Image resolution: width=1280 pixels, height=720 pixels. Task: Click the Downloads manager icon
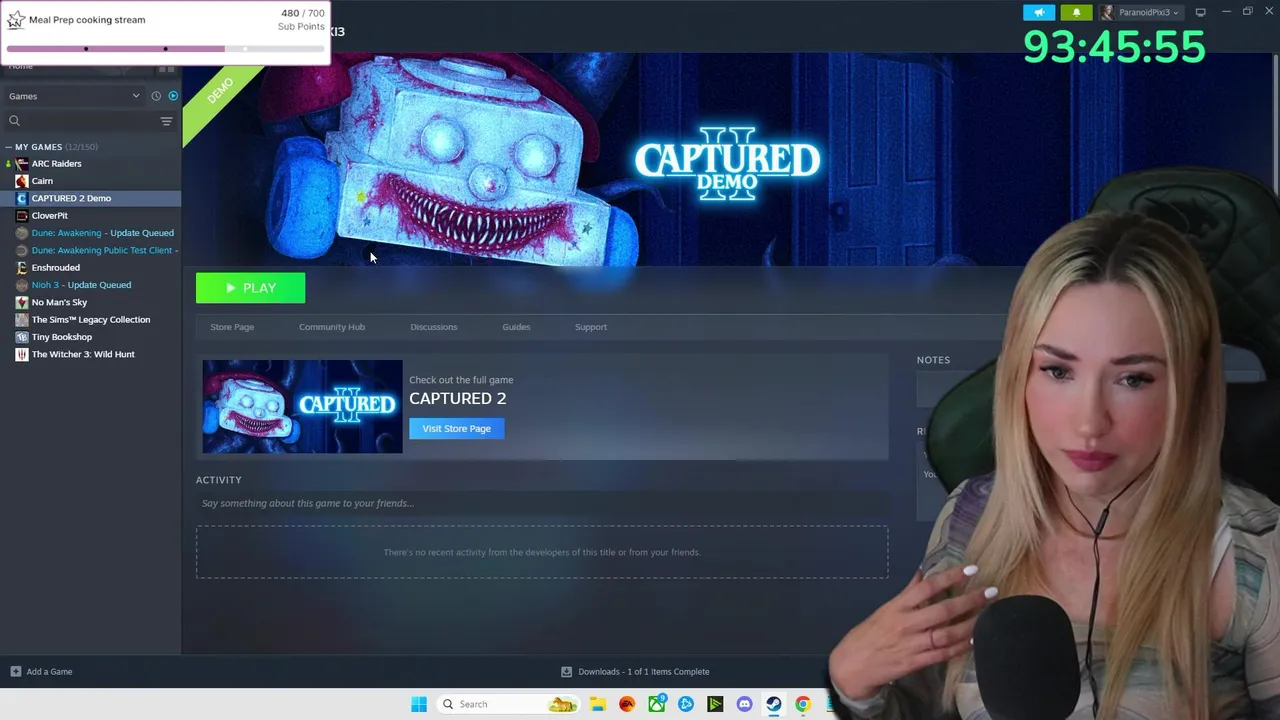tap(566, 672)
